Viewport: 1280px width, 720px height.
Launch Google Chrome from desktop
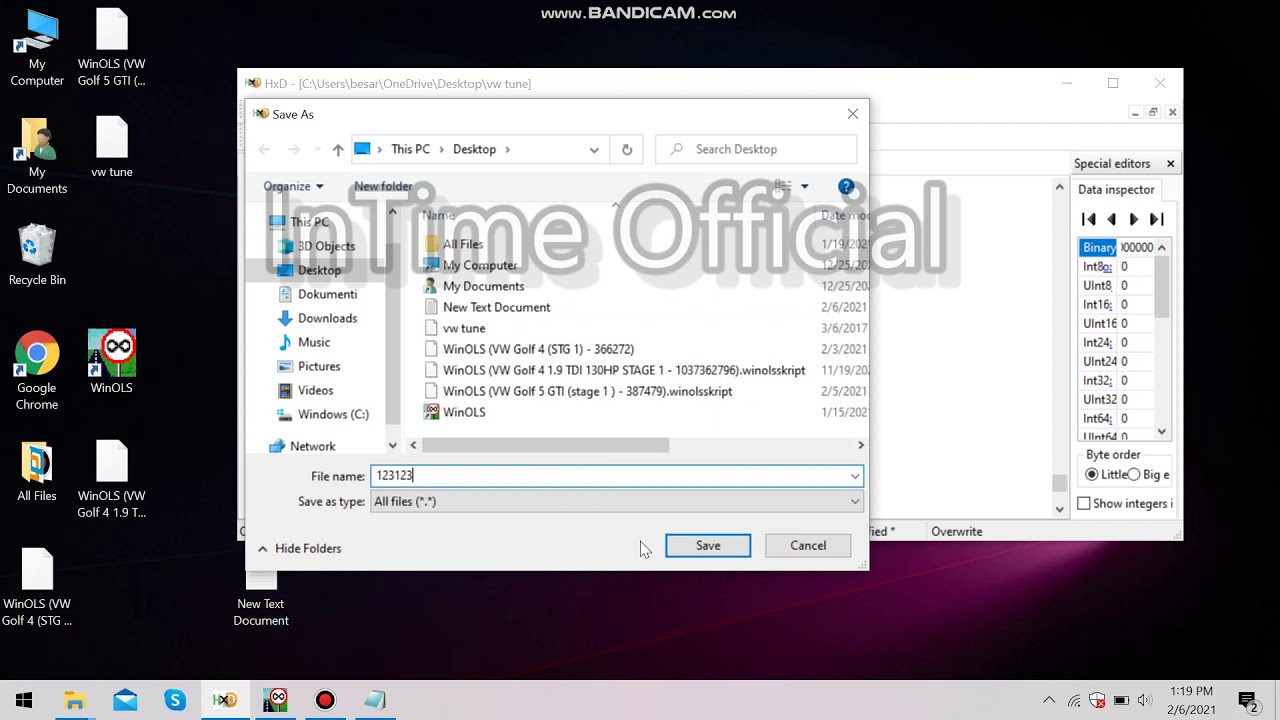(x=37, y=371)
